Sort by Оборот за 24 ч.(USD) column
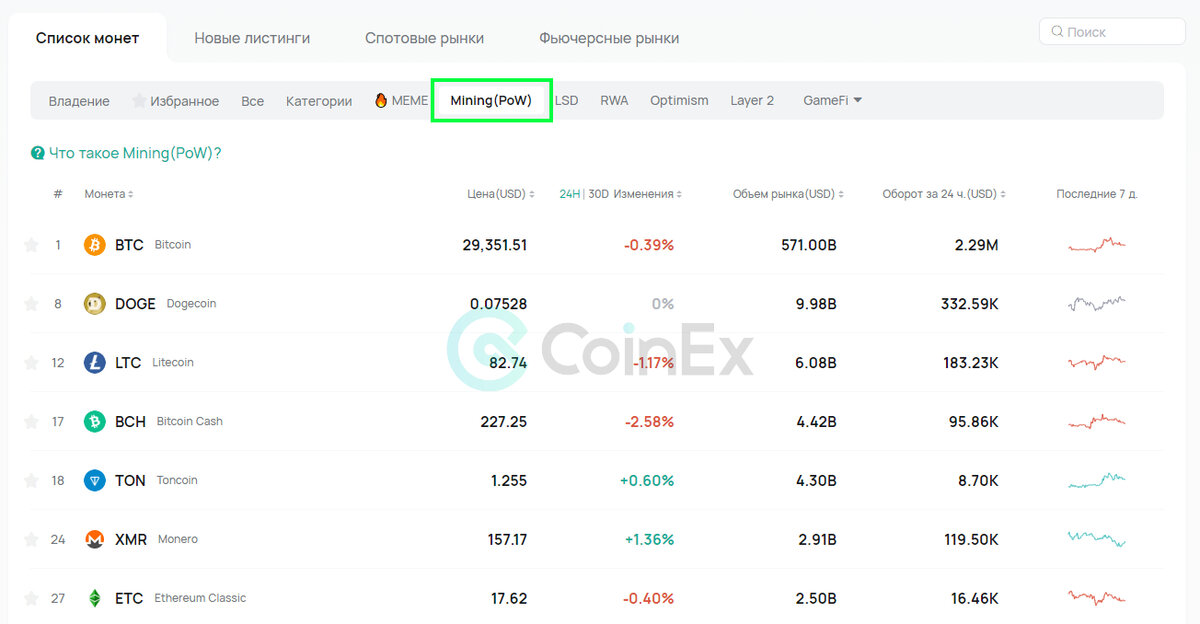Image resolution: width=1200 pixels, height=624 pixels. tap(944, 194)
